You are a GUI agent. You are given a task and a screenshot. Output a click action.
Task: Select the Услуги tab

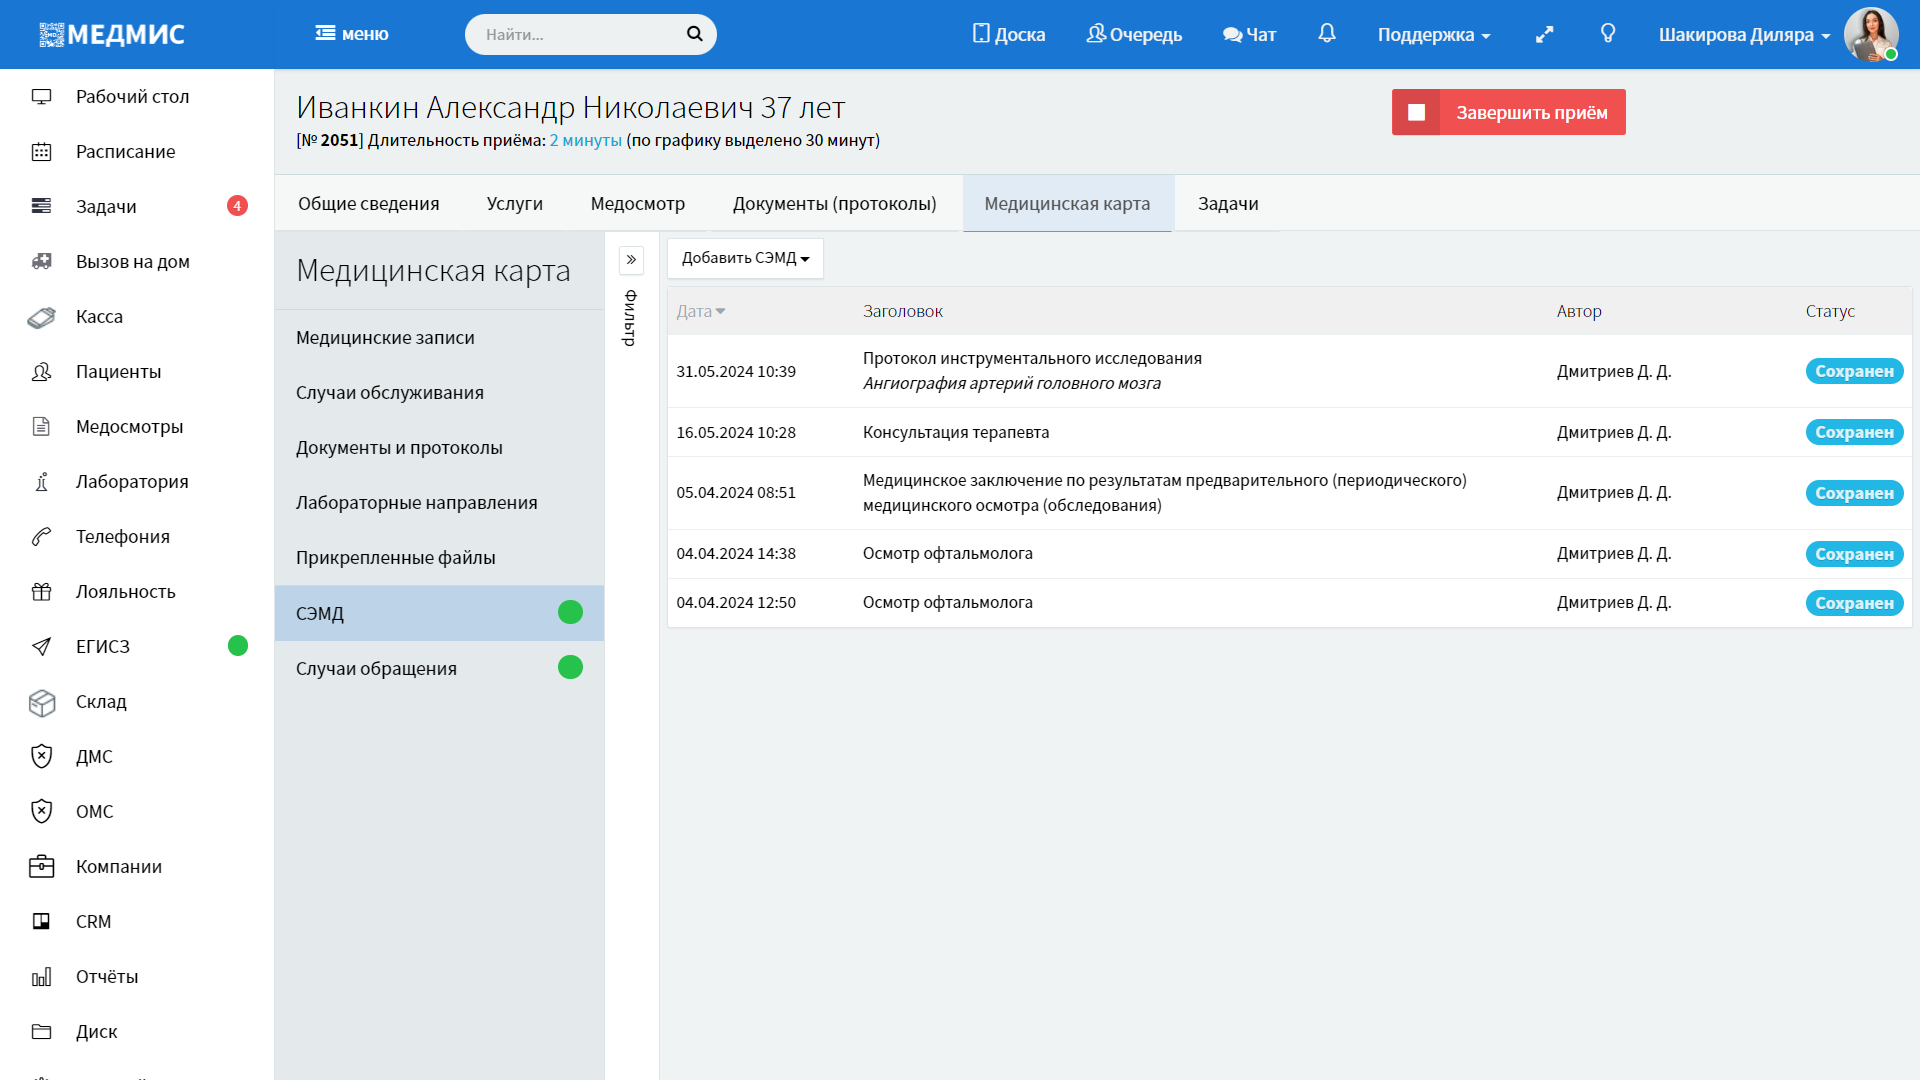pyautogui.click(x=514, y=204)
